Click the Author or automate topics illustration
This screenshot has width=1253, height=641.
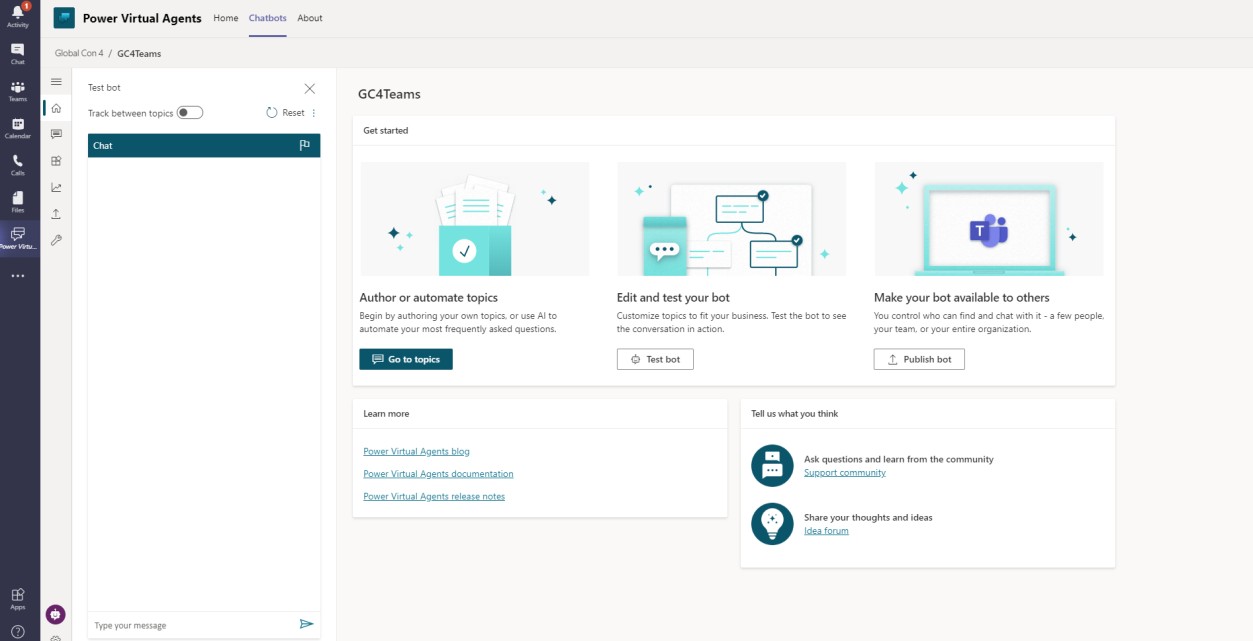click(474, 219)
